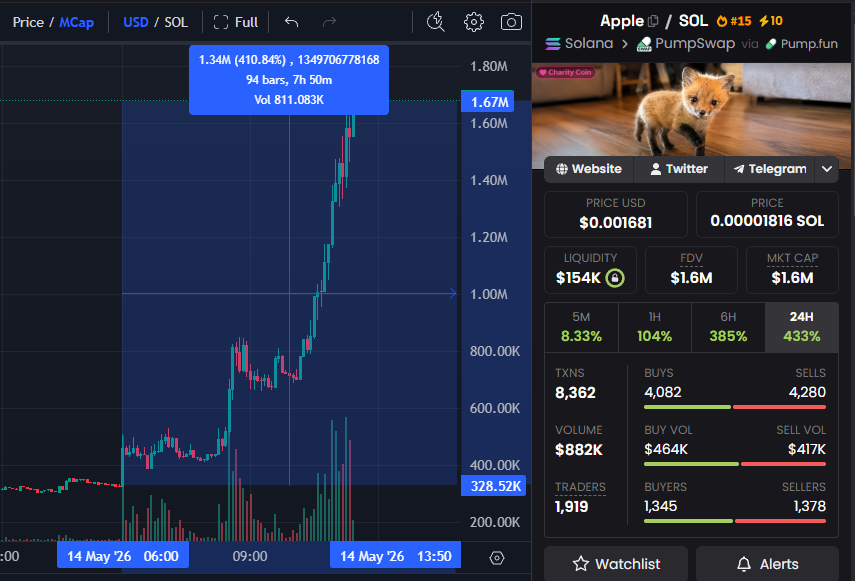This screenshot has height=581, width=855.
Task: Open the token Website link
Action: pos(589,169)
